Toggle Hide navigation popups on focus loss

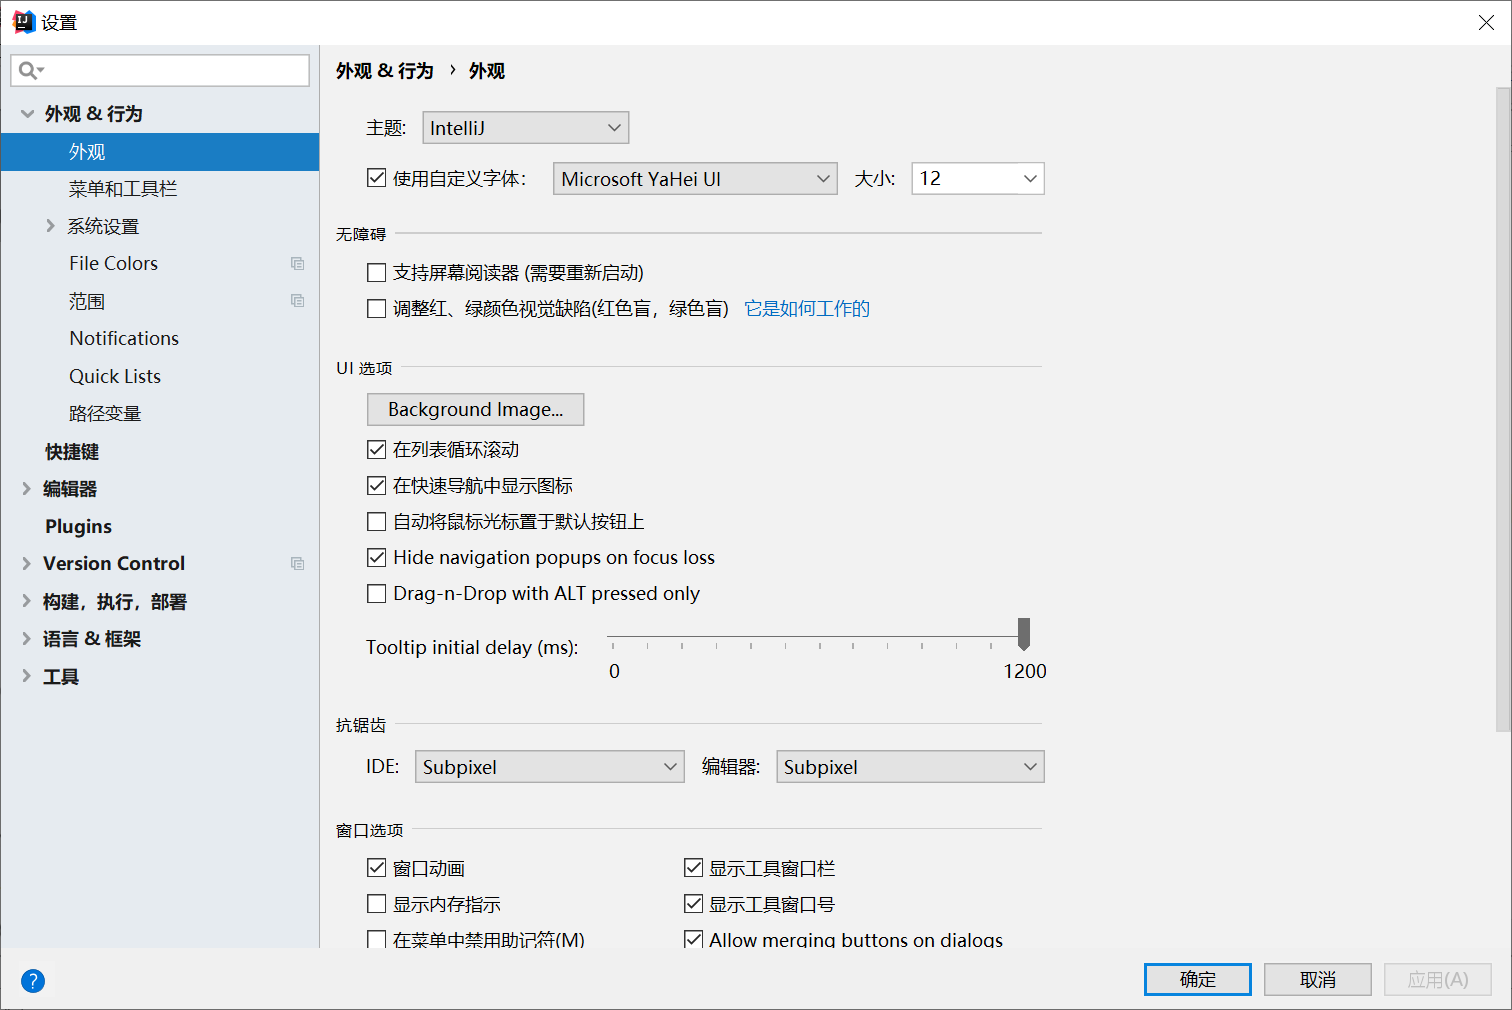(377, 558)
